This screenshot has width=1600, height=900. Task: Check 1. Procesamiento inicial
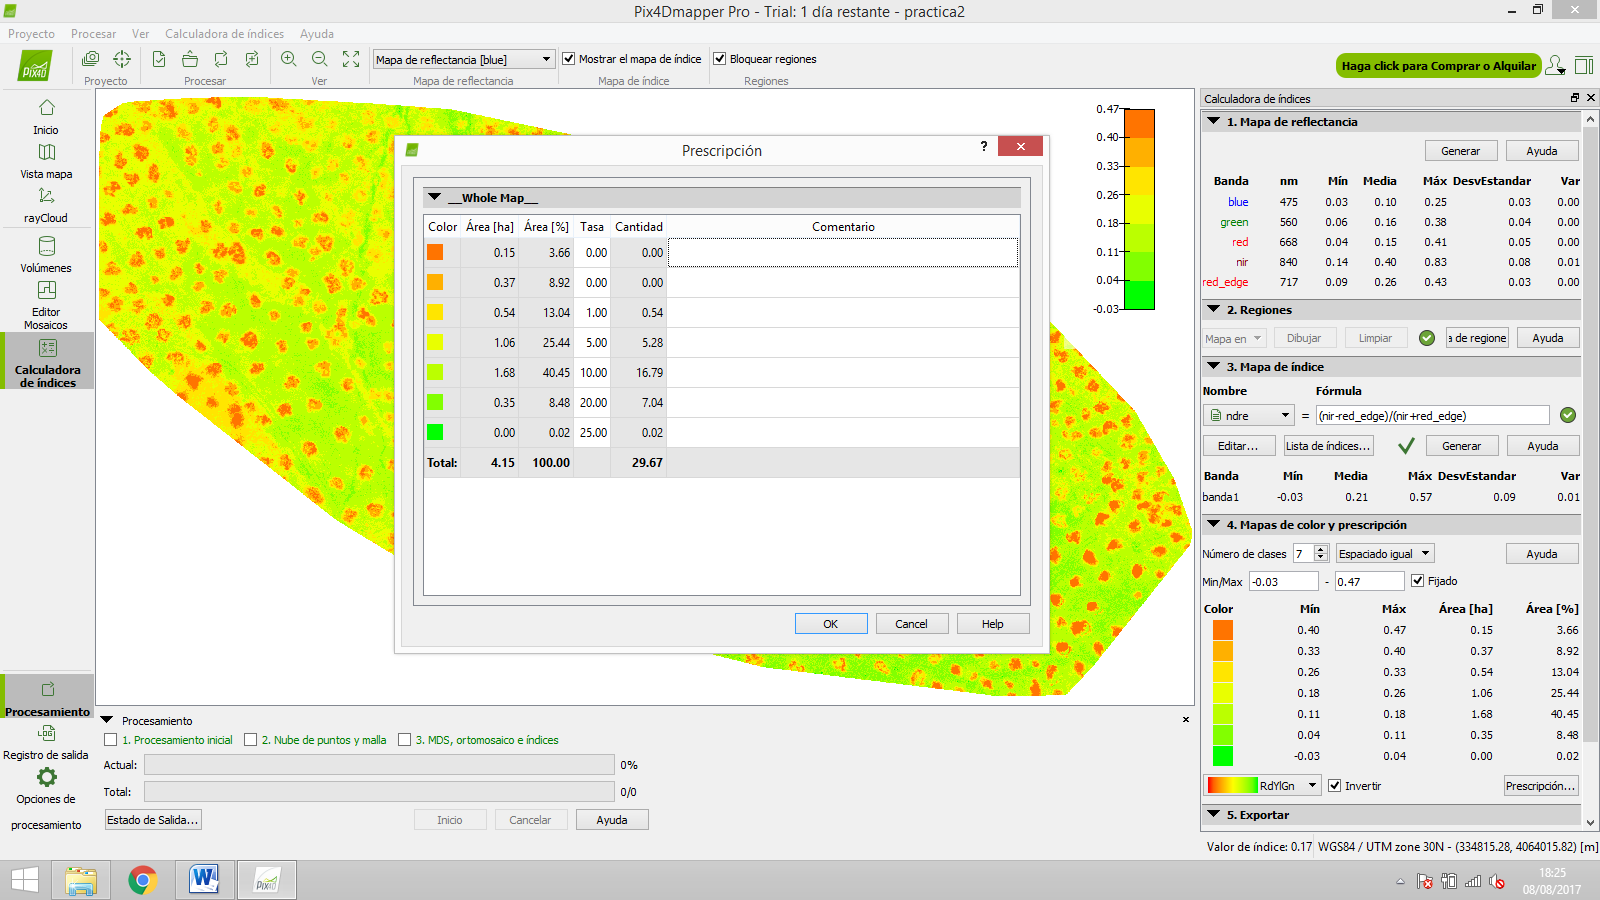[x=110, y=740]
